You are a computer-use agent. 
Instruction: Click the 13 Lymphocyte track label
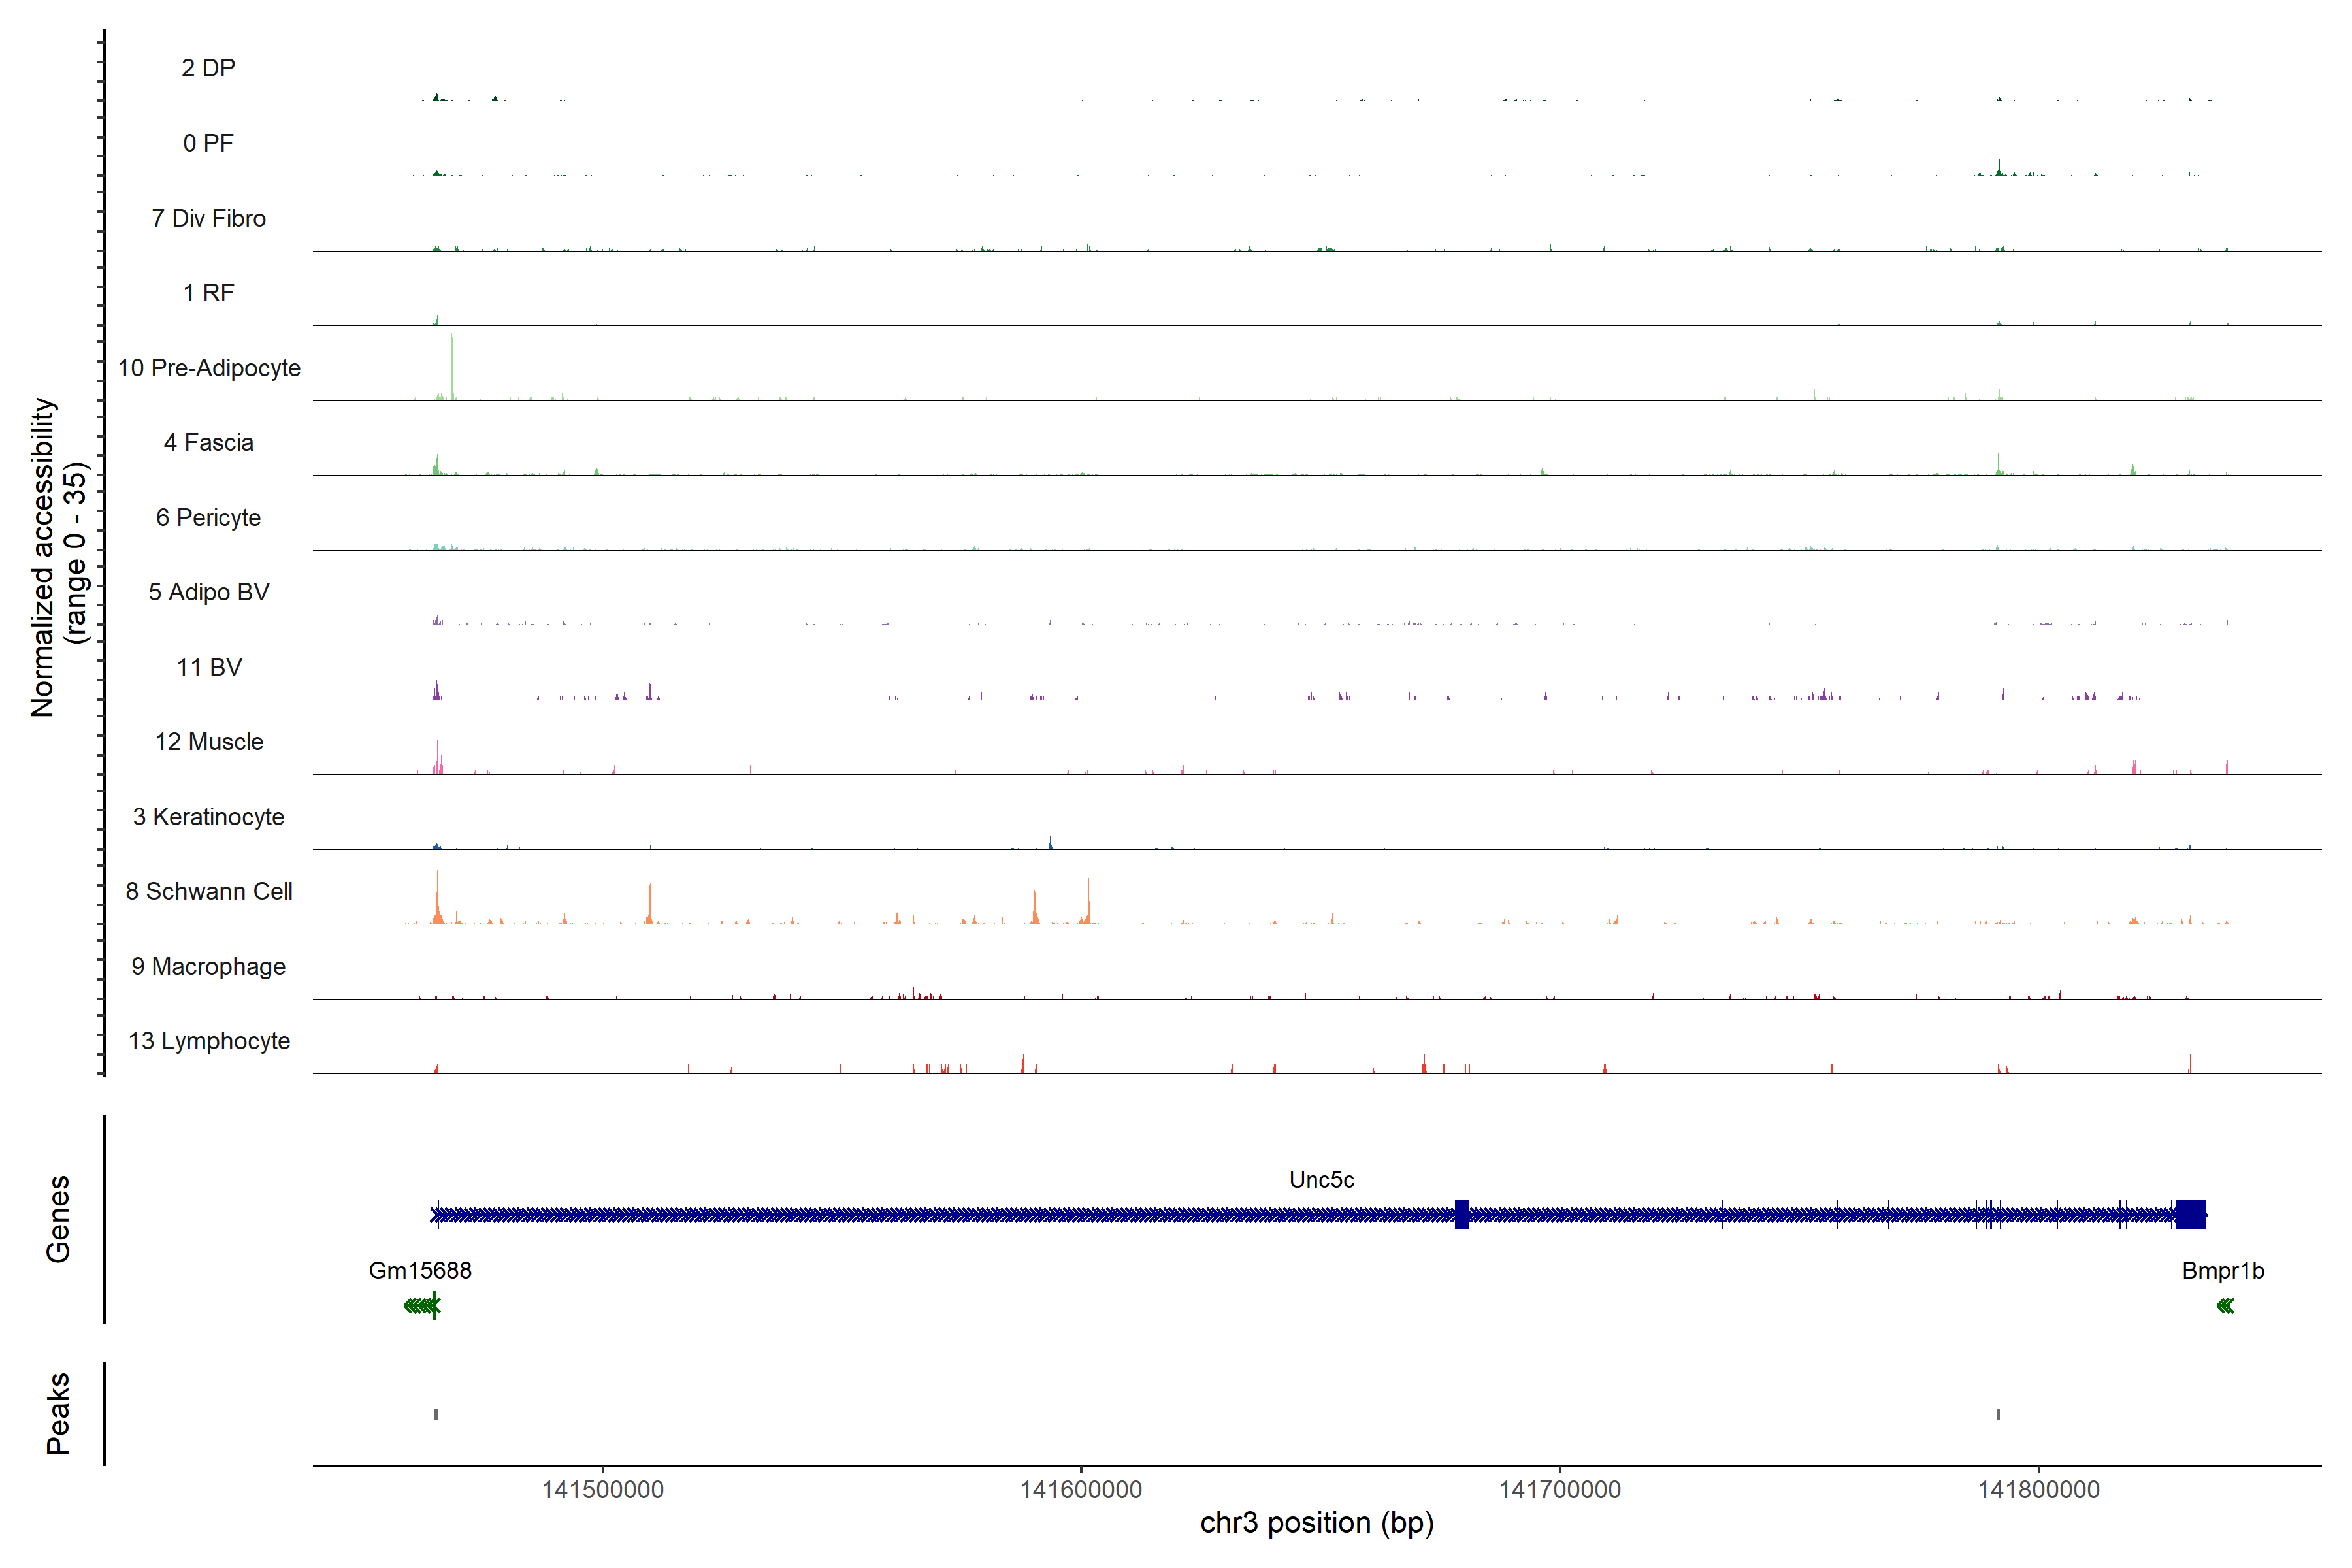click(209, 1041)
